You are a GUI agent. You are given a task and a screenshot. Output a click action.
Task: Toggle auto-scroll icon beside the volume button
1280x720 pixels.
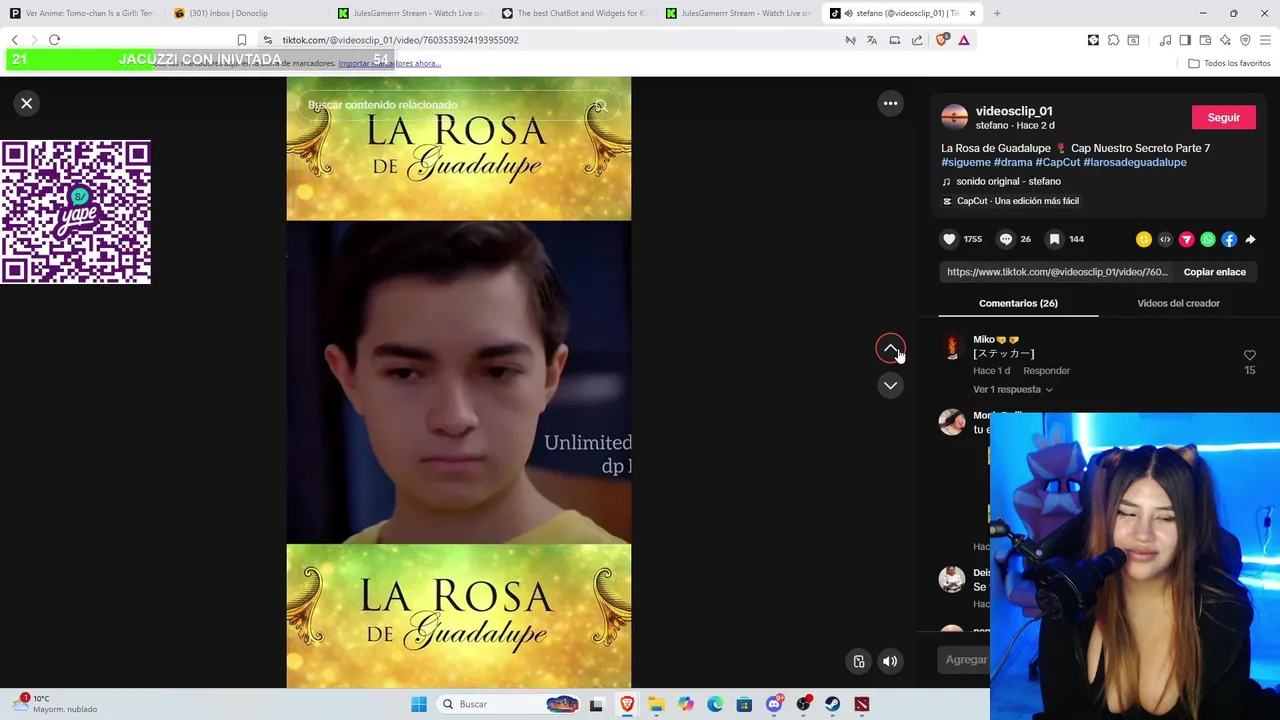pyautogui.click(x=859, y=661)
